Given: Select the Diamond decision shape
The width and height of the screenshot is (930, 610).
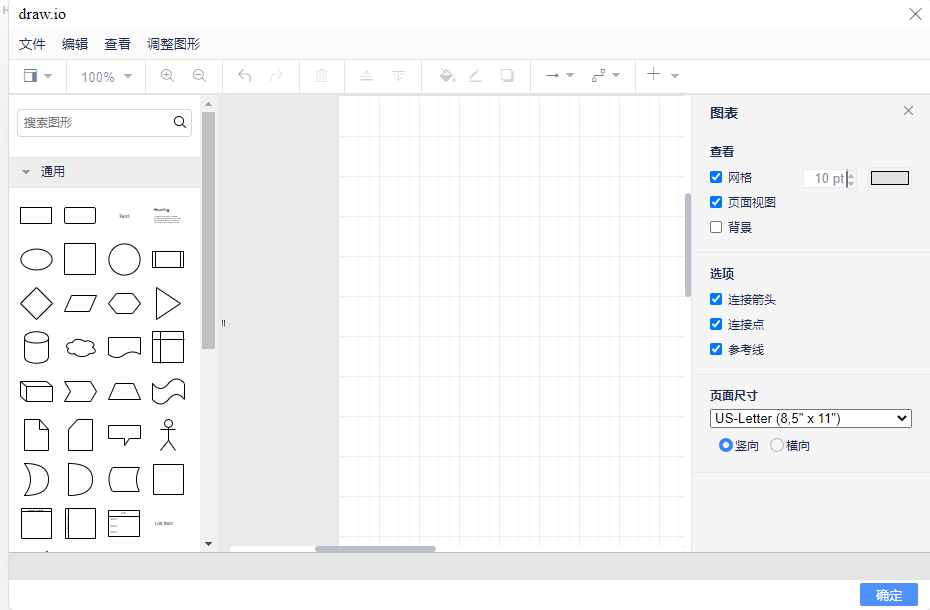Looking at the screenshot, I should click(x=36, y=303).
